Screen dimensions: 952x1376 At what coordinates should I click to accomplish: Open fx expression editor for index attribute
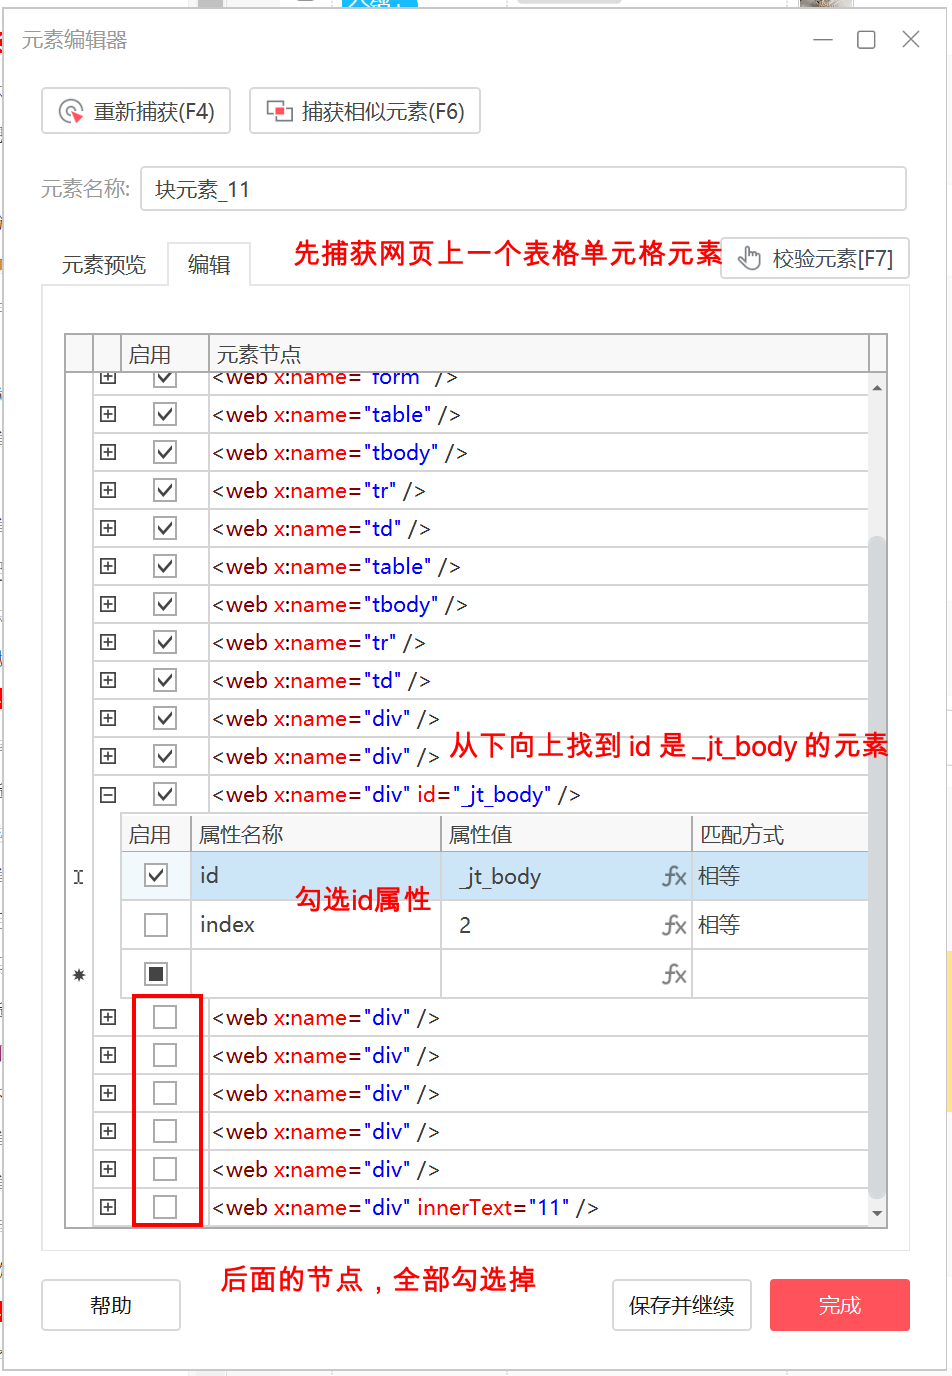click(675, 926)
